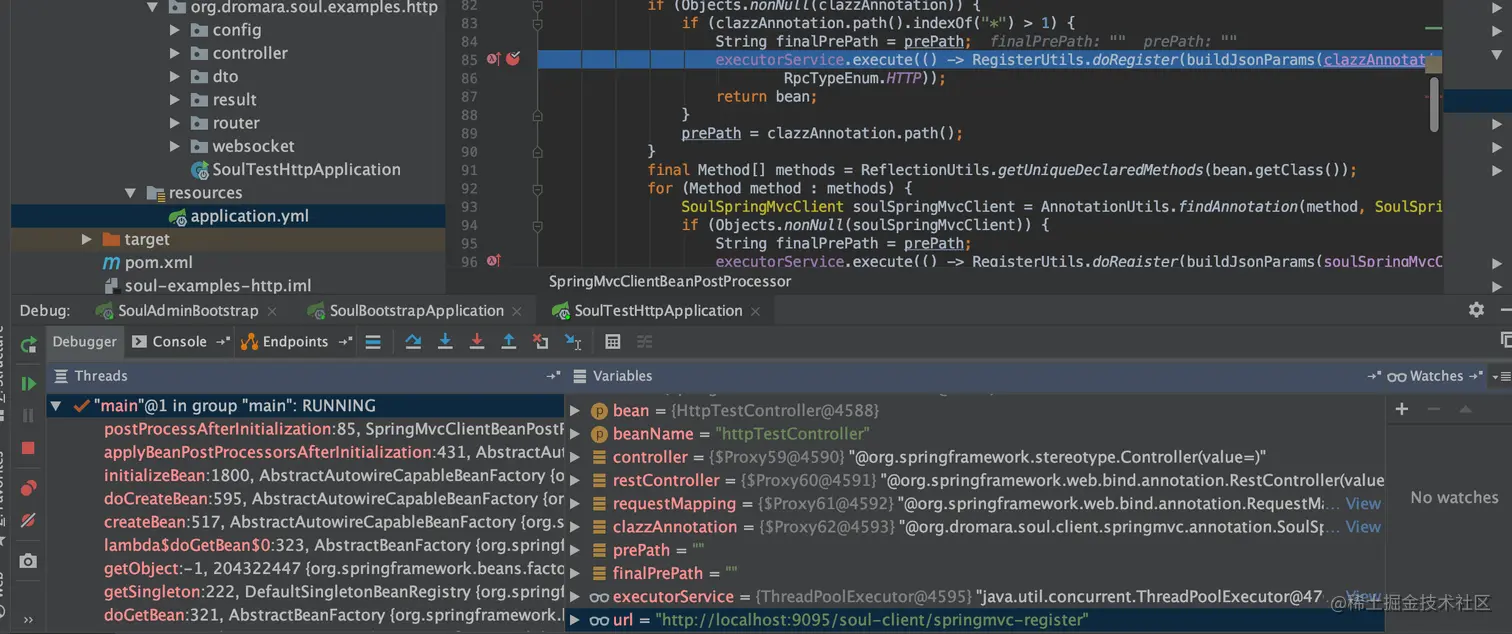This screenshot has height=634, width=1512.
Task: Open application.yml in the project tree
Action: click(x=250, y=216)
